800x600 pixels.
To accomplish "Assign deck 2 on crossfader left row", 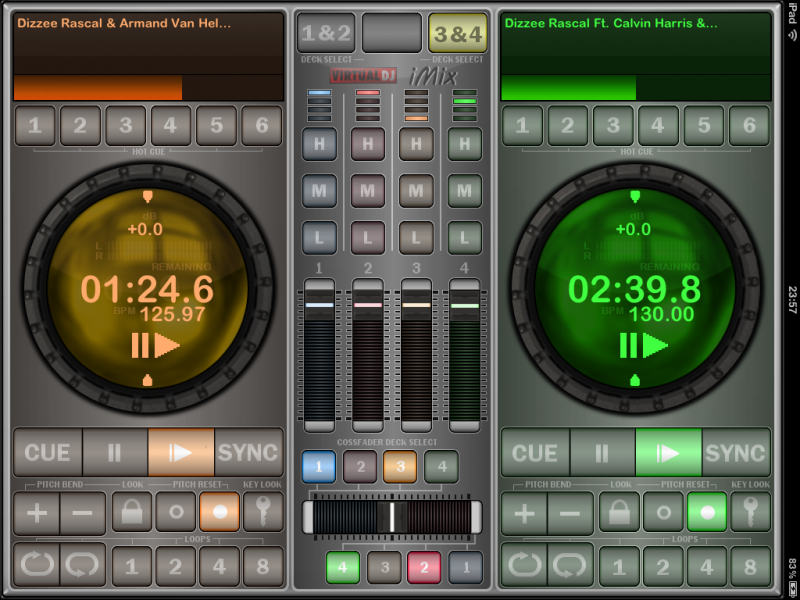I will tap(360, 466).
